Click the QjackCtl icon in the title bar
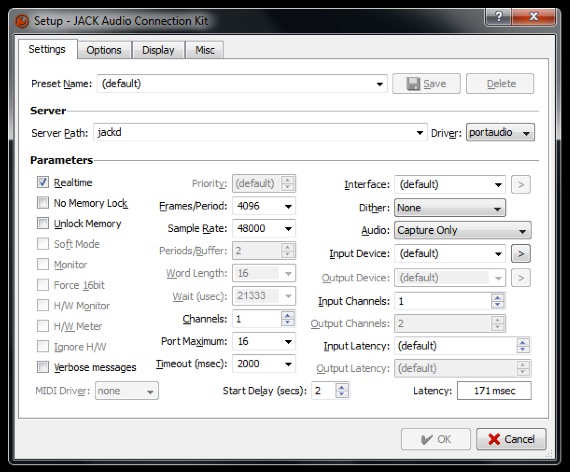 pos(22,21)
